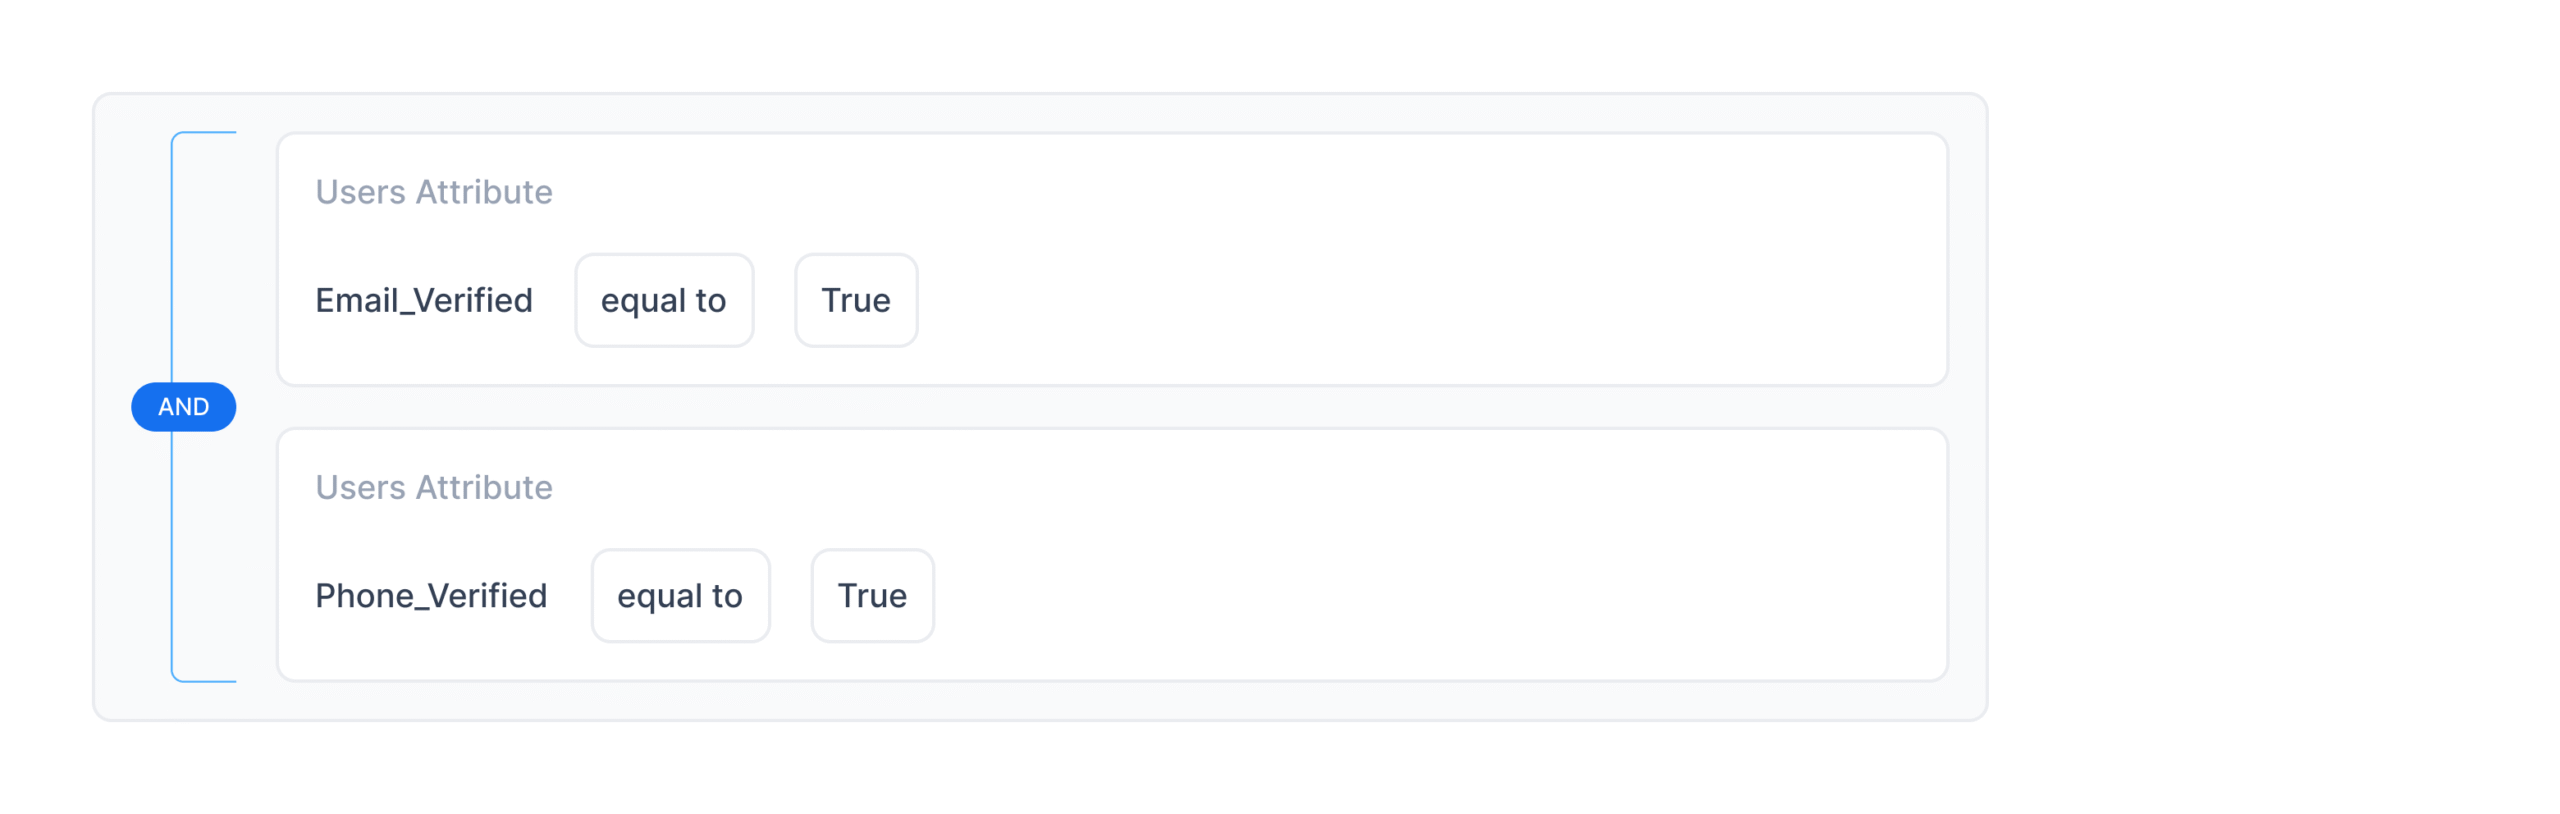Click the blank canvas below the filter group
Viewport: 2560px width, 814px height.
1040,768
